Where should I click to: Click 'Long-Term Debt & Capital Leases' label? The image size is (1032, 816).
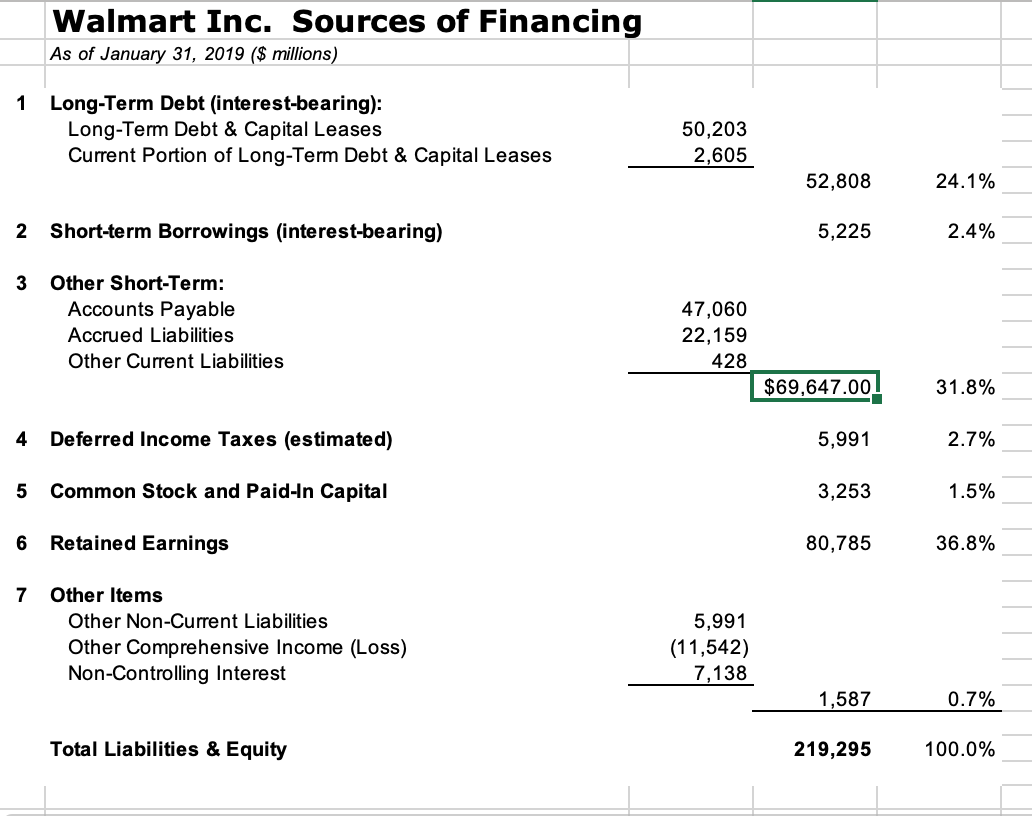[224, 129]
